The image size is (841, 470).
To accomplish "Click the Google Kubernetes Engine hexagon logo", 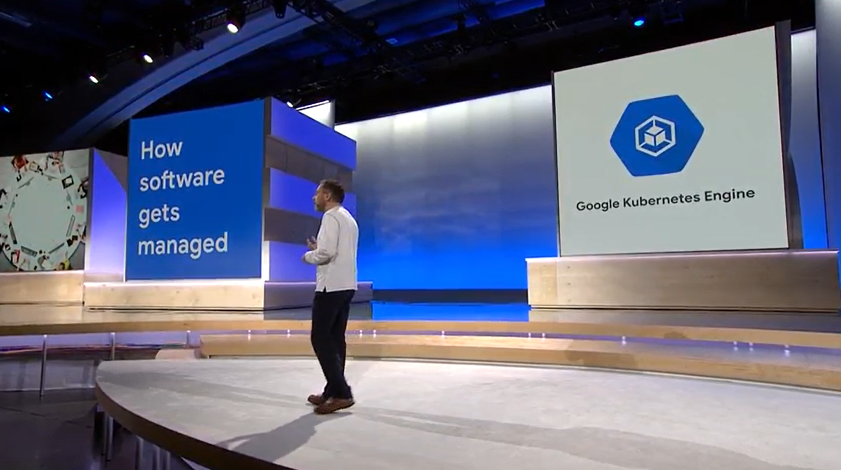I will coord(657,135).
